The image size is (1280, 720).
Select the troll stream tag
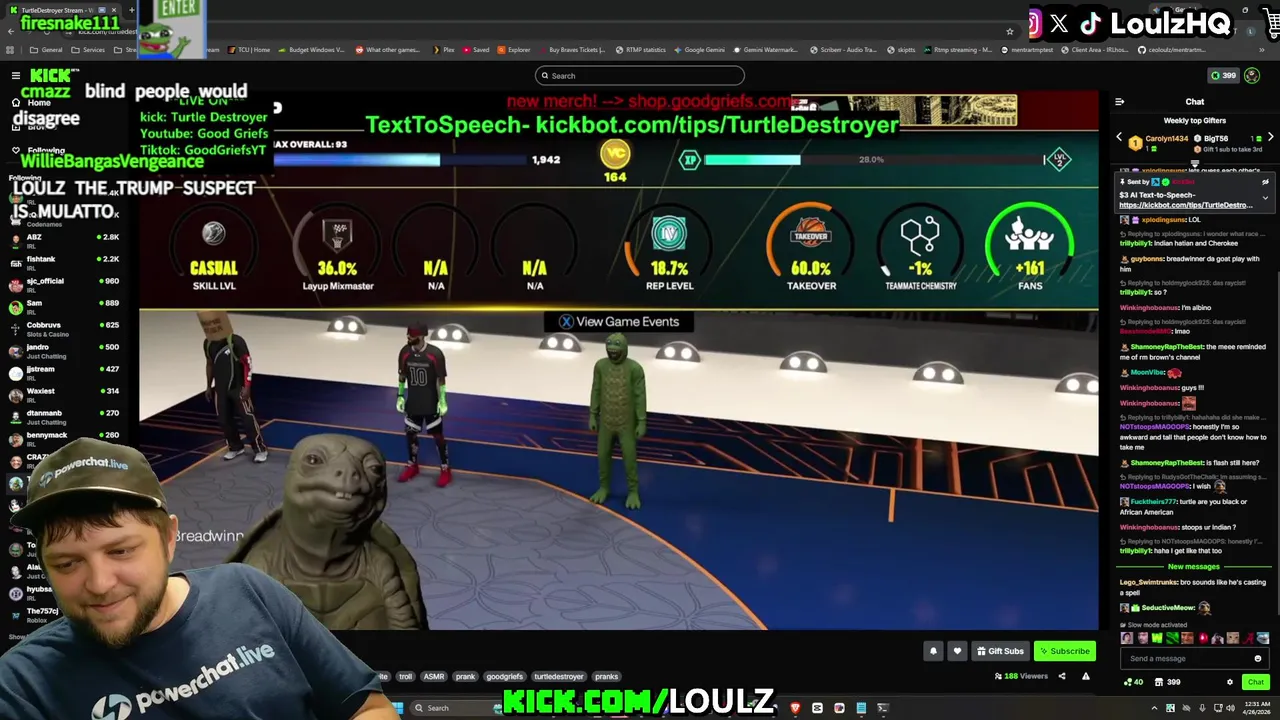tap(405, 677)
